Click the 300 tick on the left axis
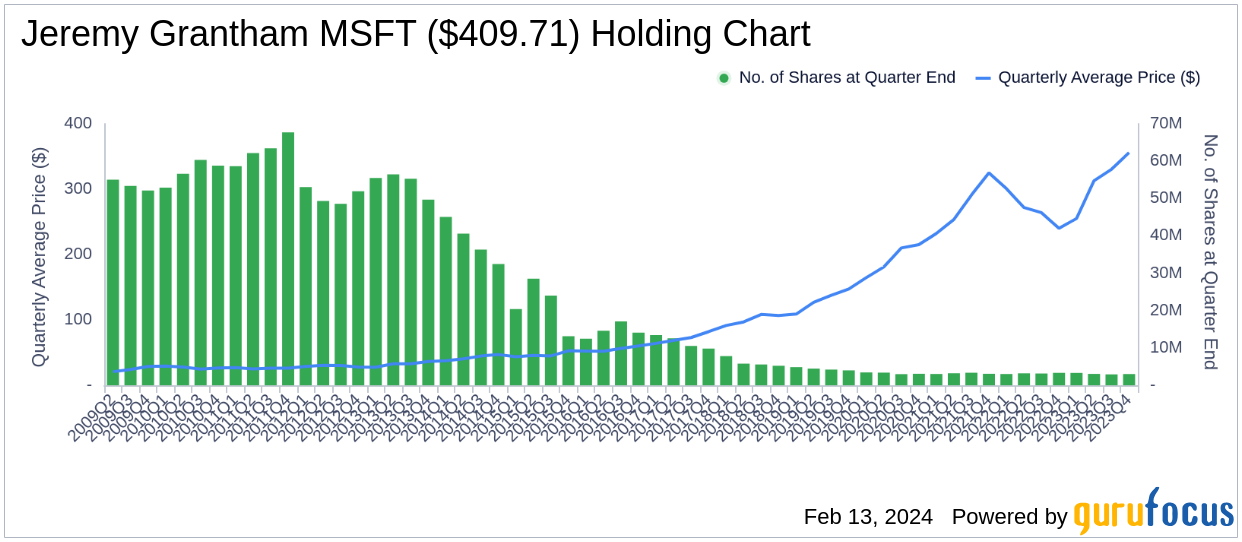This screenshot has width=1242, height=542. tap(78, 188)
